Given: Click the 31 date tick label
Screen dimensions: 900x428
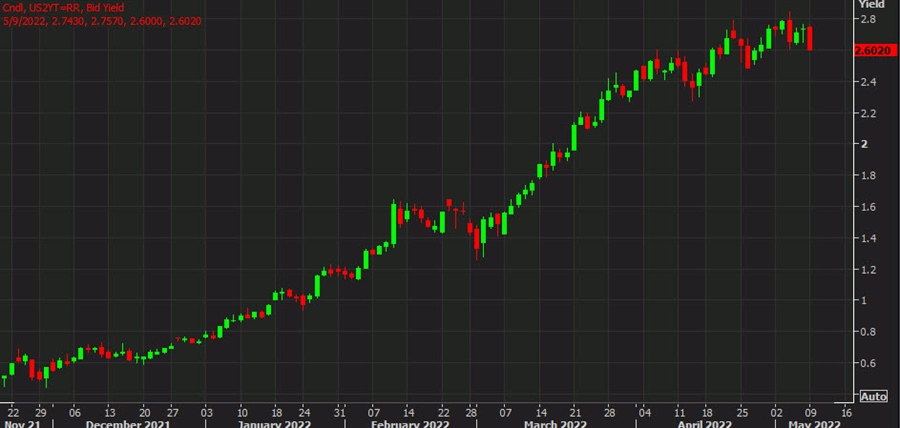Looking at the screenshot, I should click(x=339, y=412).
